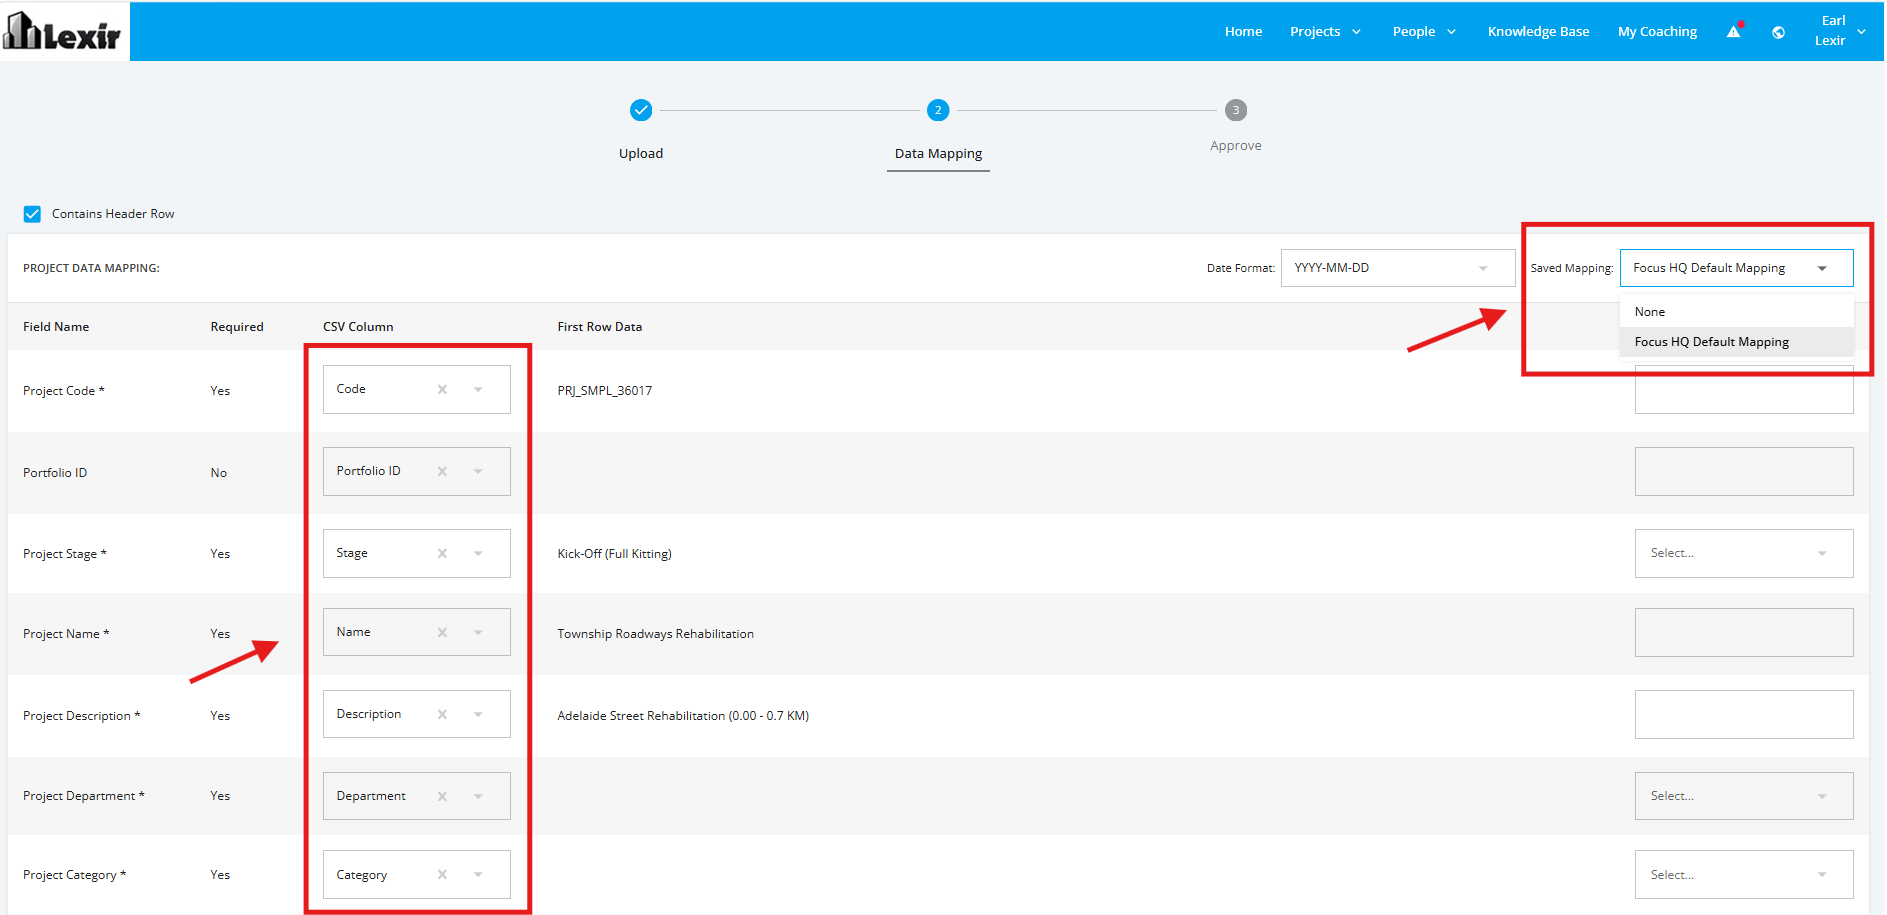Open the Category column dropdown arrow

point(478,874)
